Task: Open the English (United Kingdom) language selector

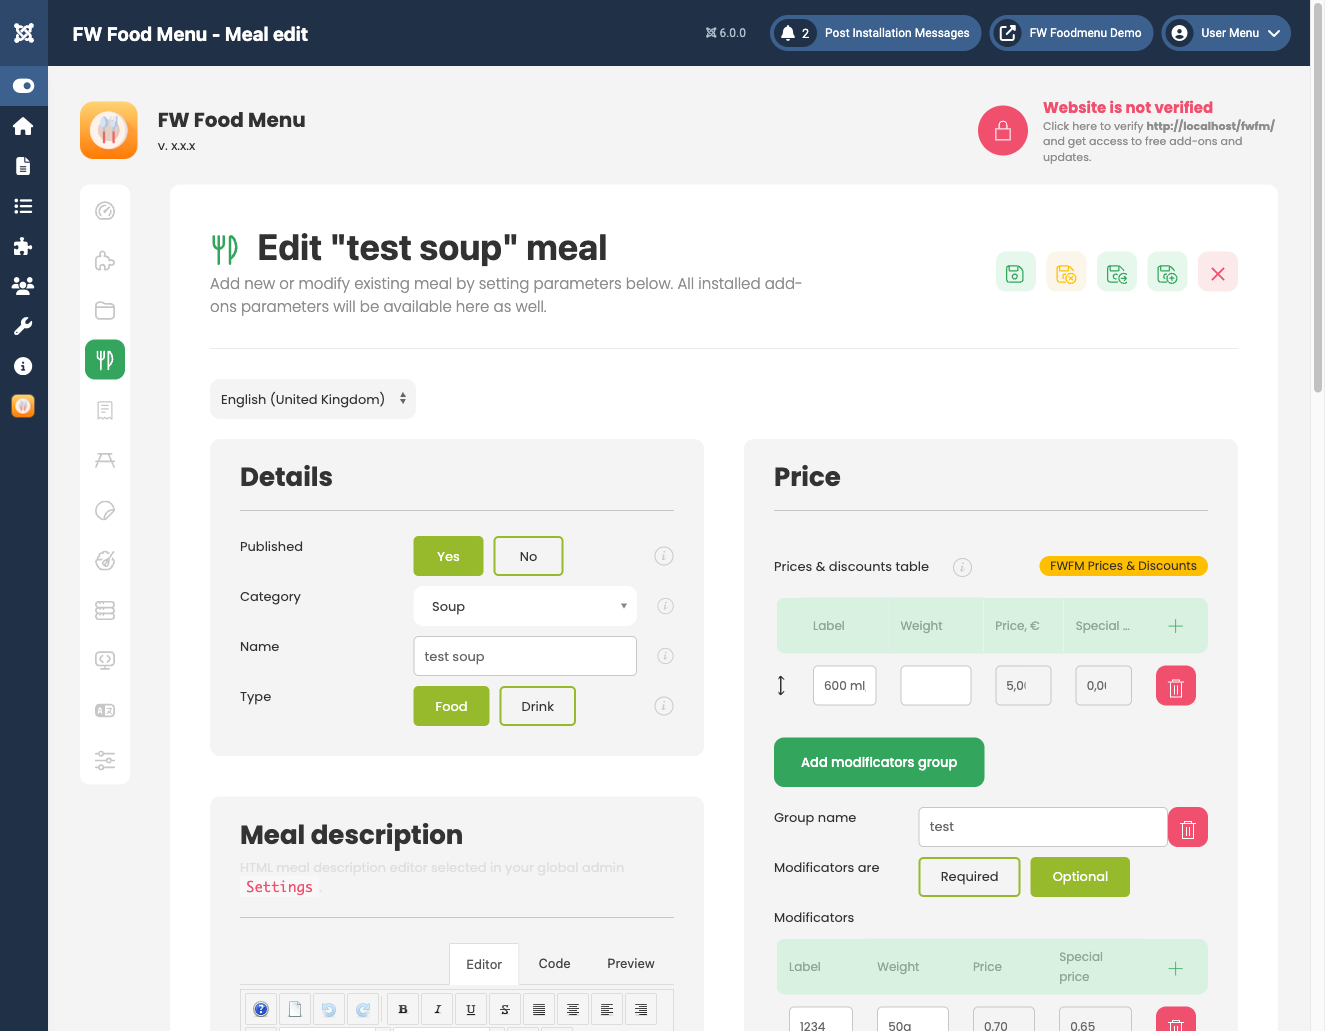Action: coord(312,399)
